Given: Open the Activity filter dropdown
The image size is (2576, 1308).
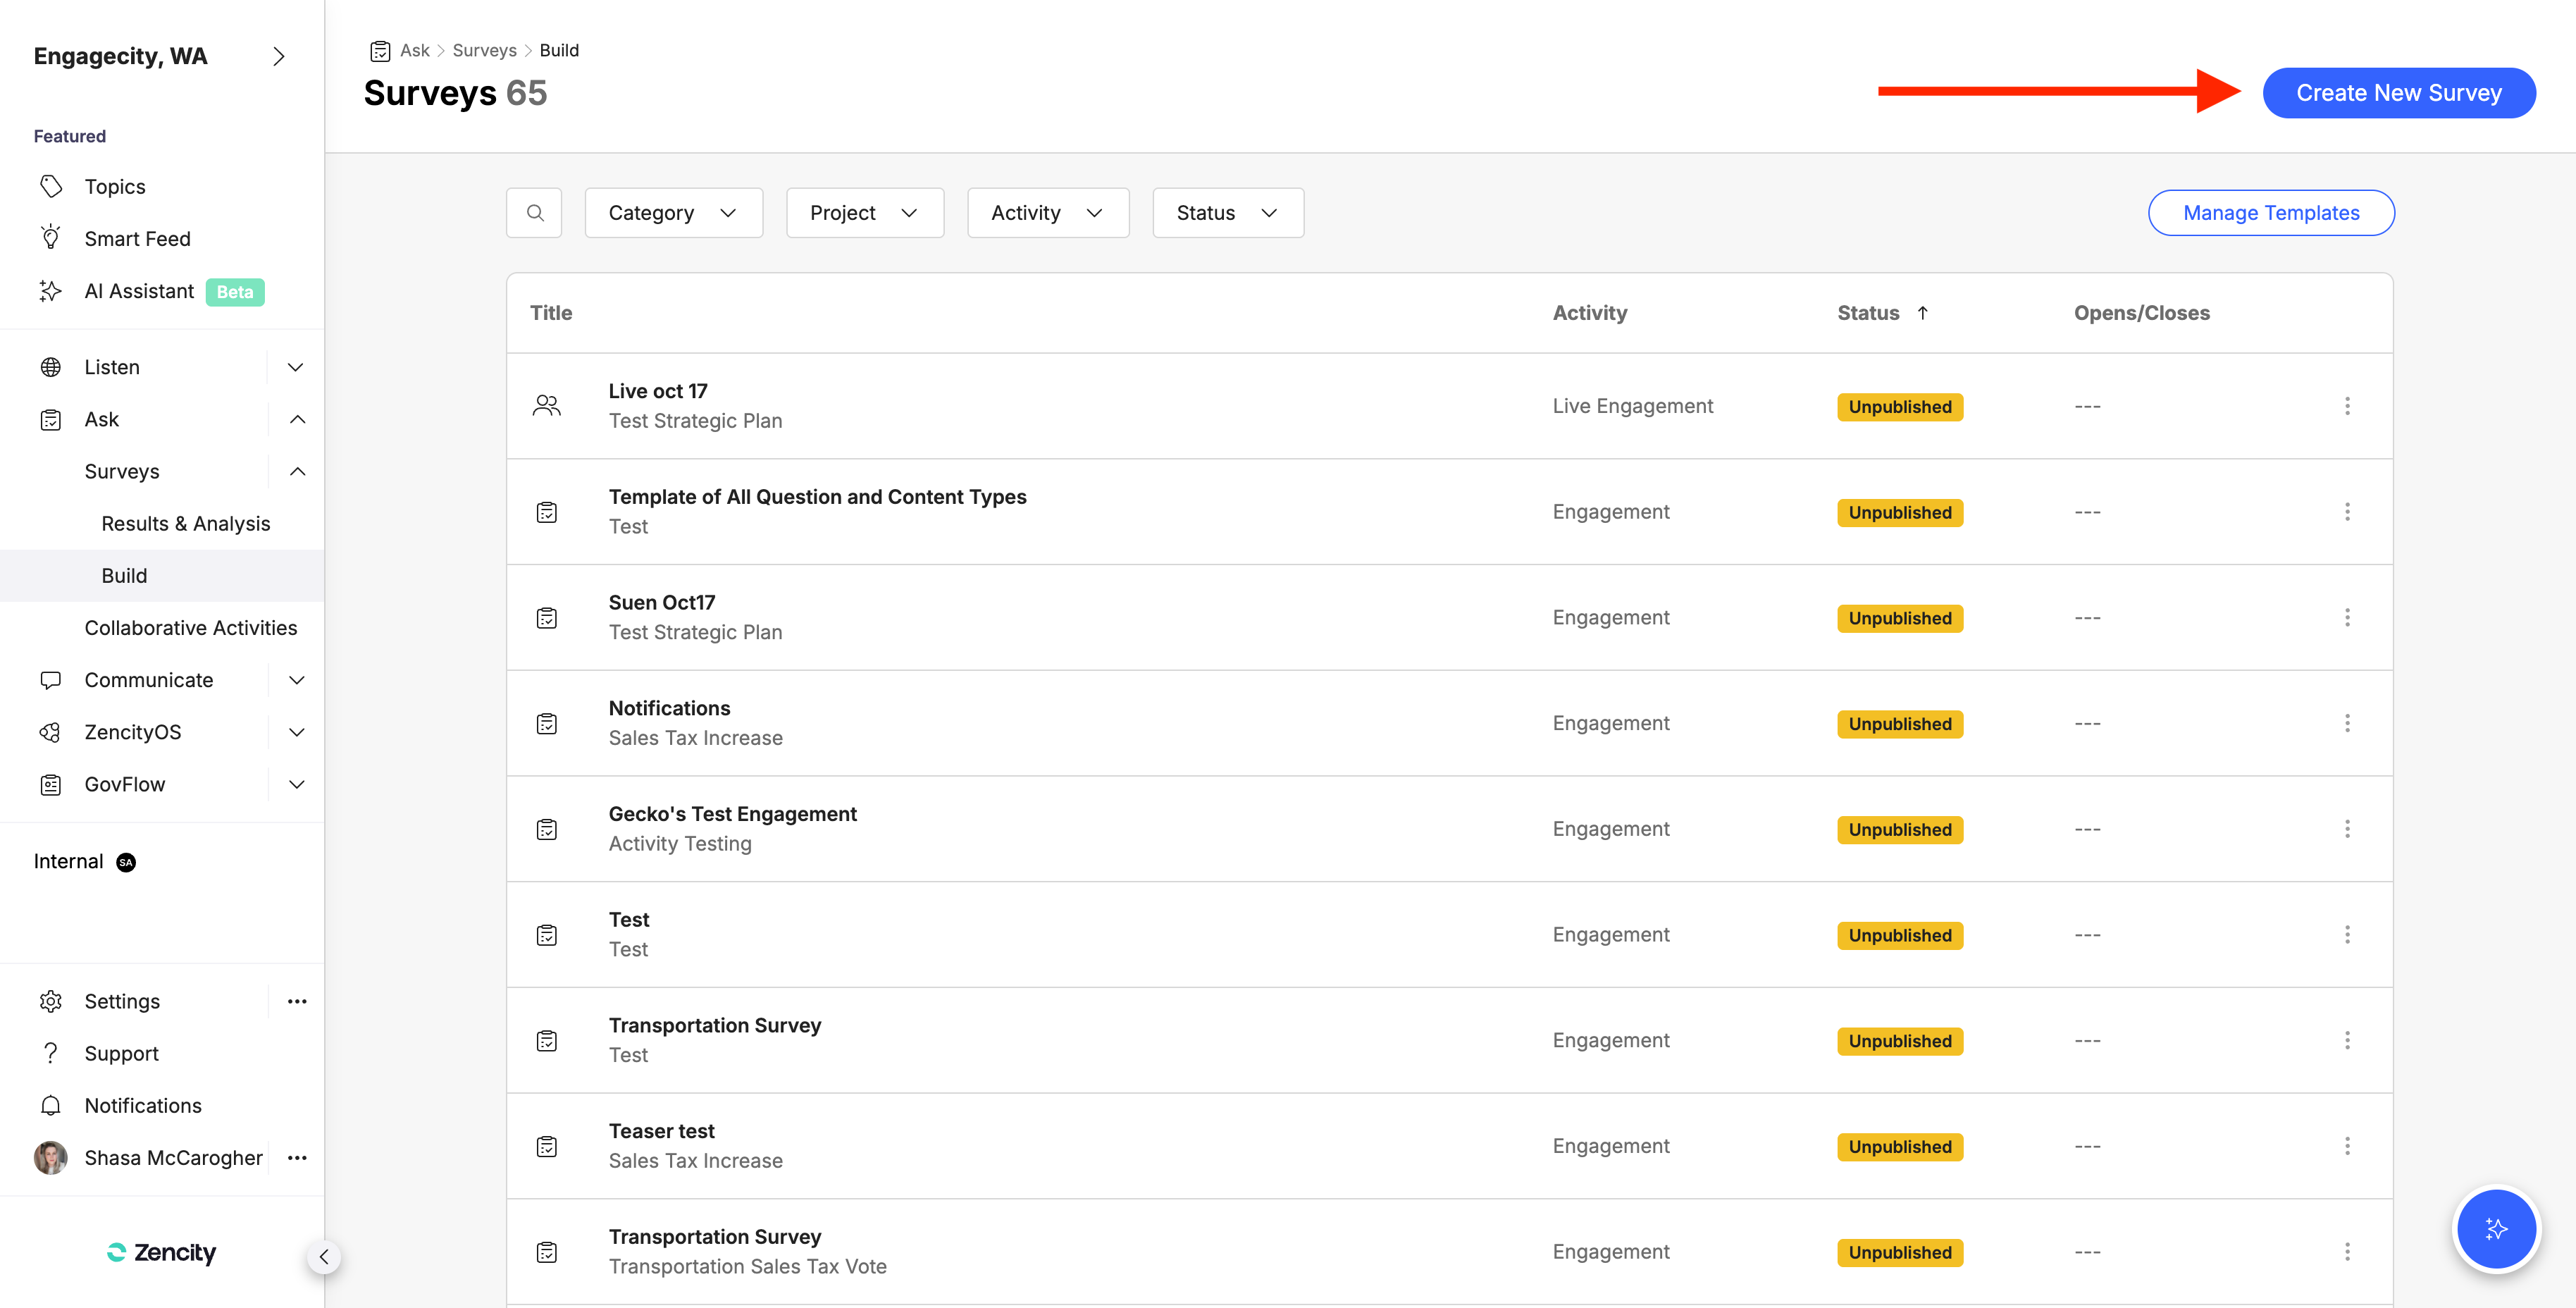Looking at the screenshot, I should pyautogui.click(x=1047, y=213).
